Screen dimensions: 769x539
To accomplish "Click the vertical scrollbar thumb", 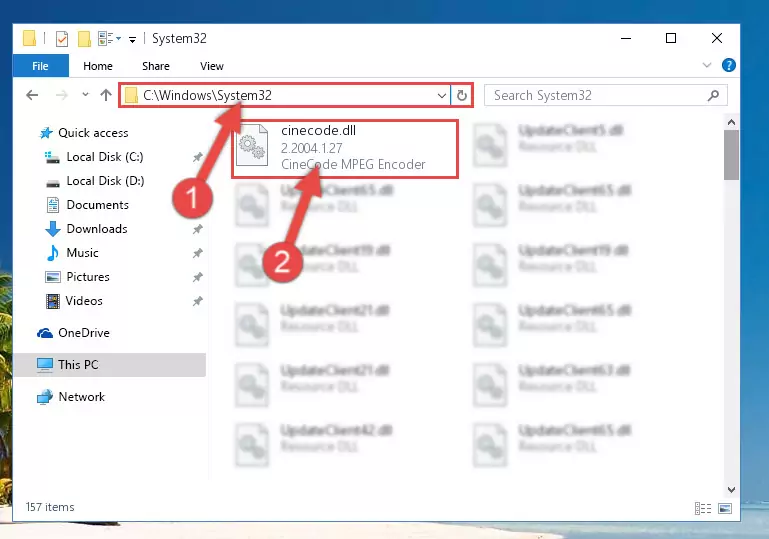I will (731, 155).
